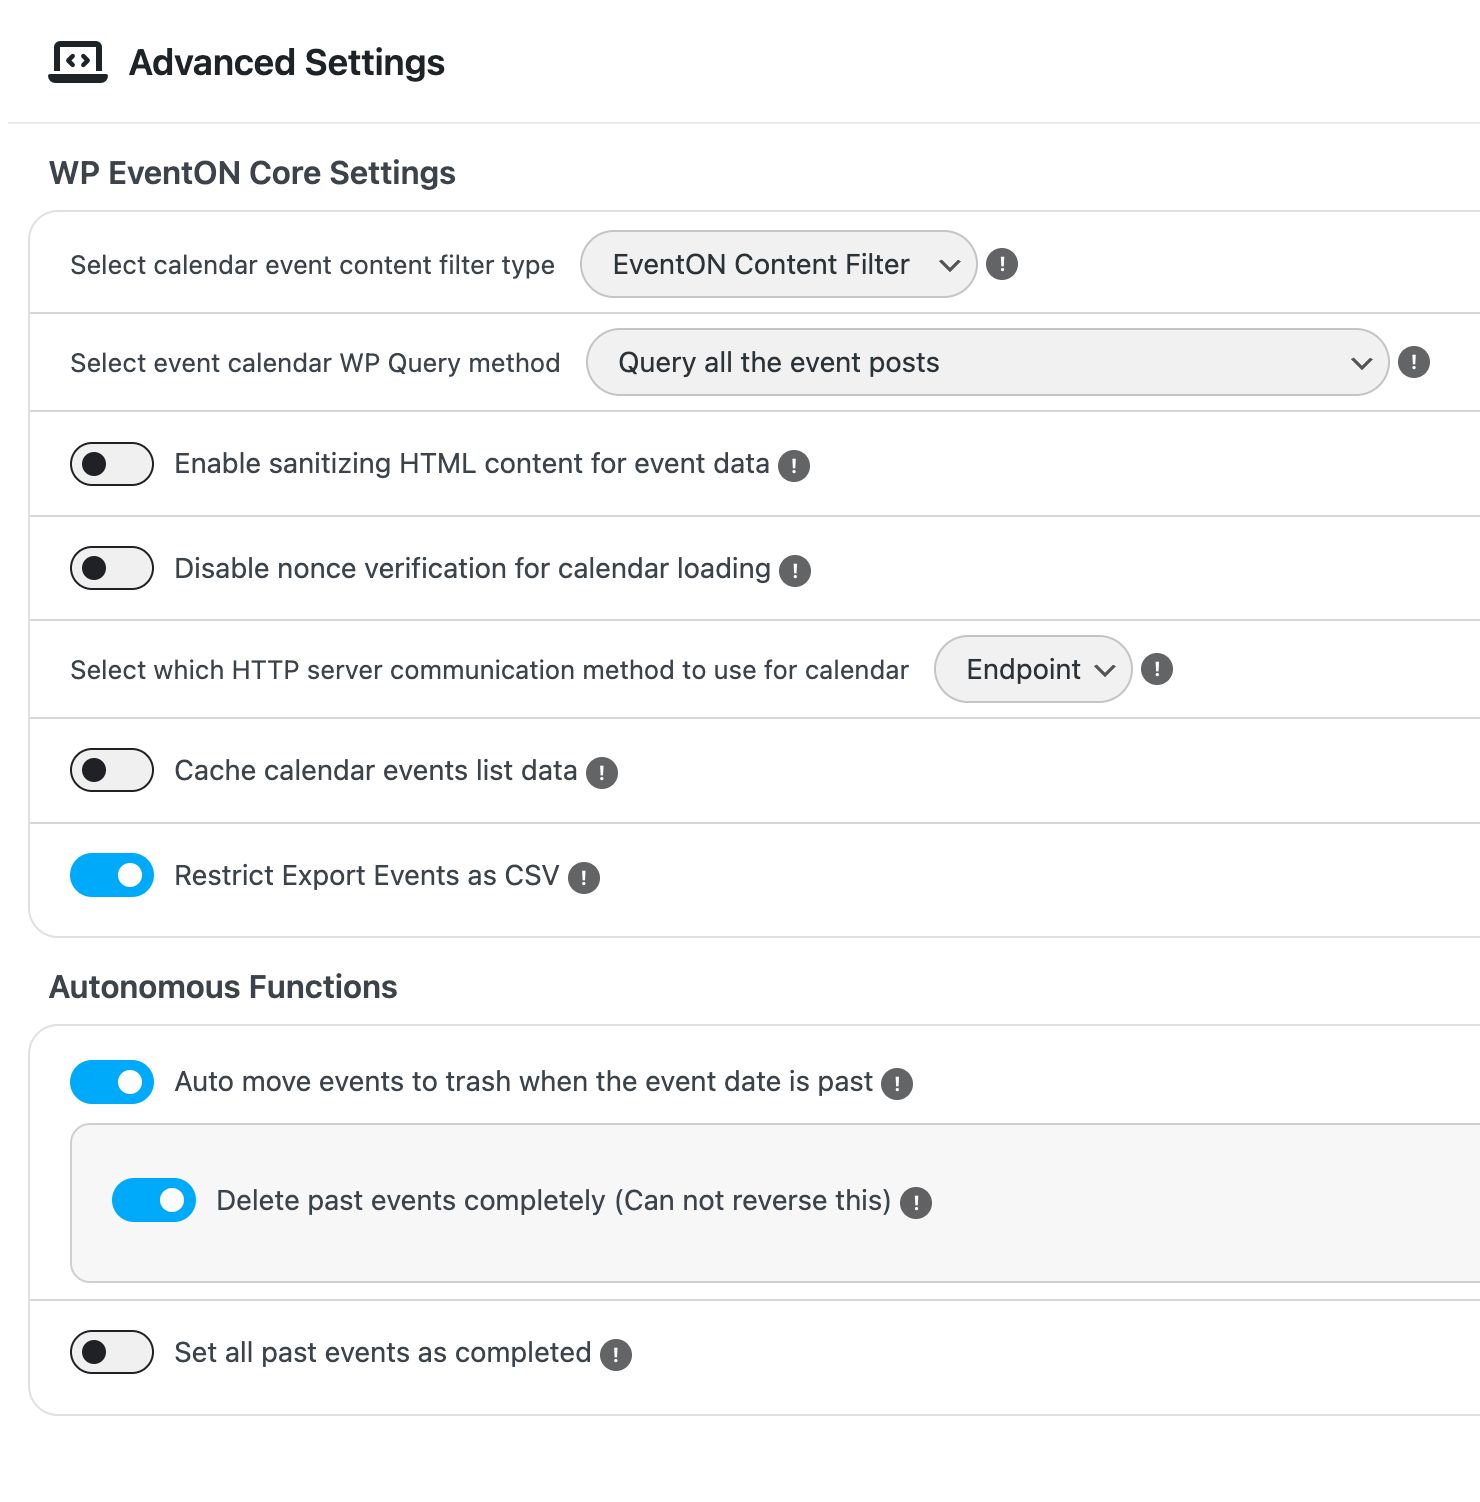Toggle Disable nonce verification for calendar loading

(112, 569)
